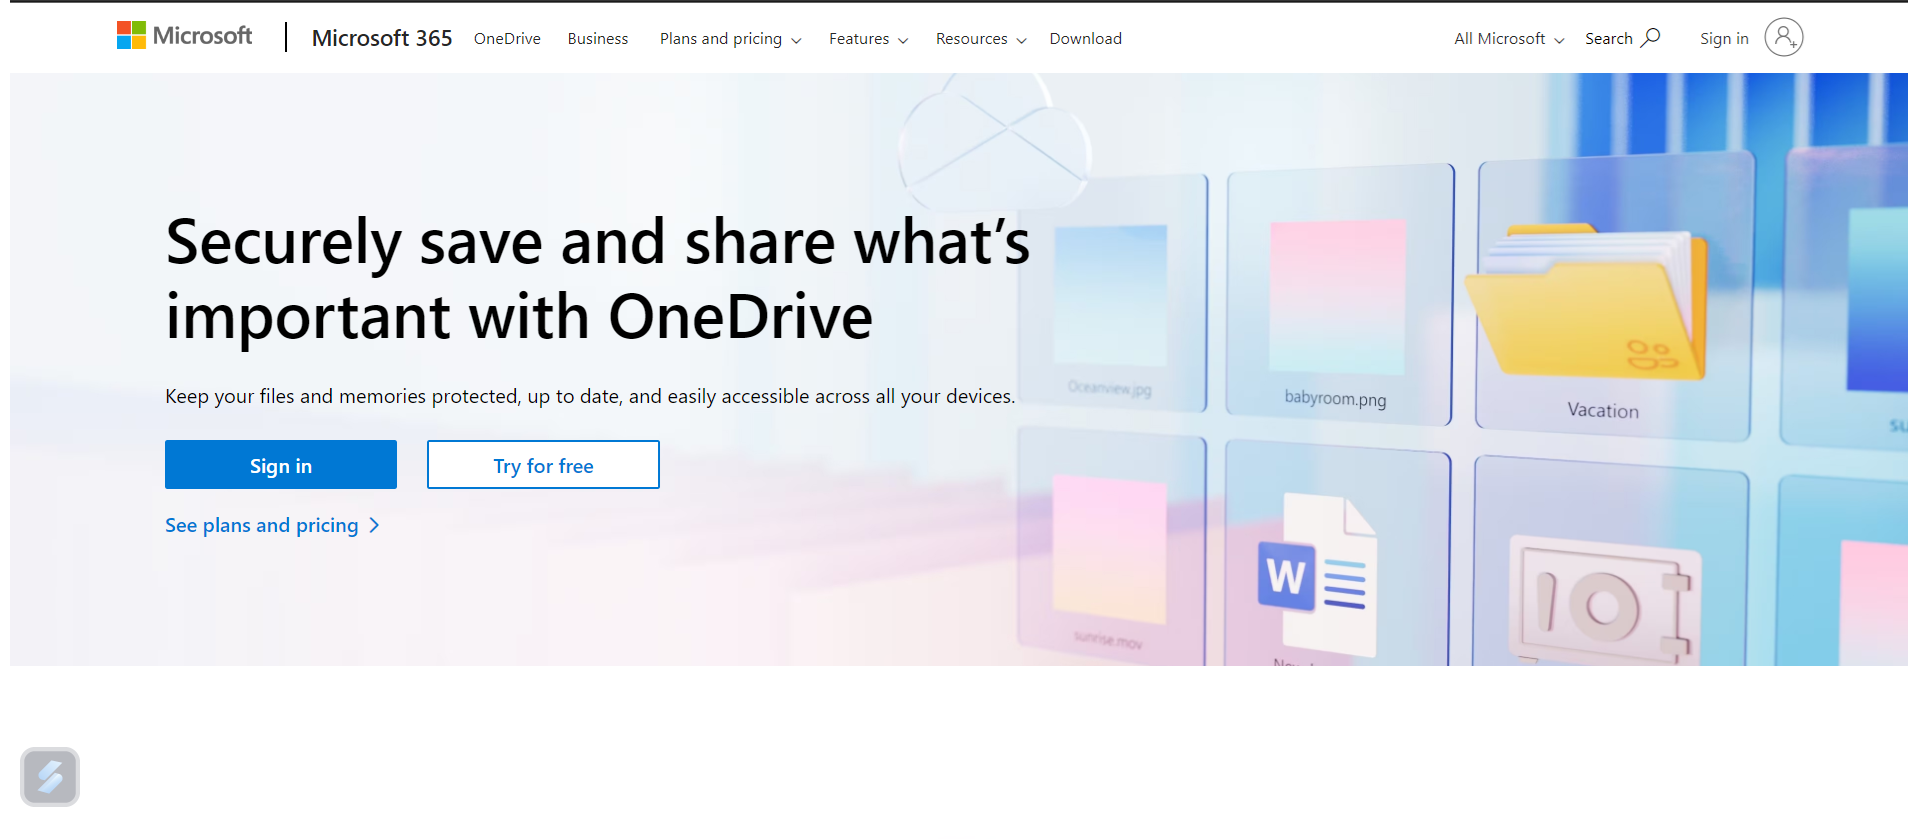Click the 'Keep your files and memories' description
1908x839 pixels.
pos(590,396)
